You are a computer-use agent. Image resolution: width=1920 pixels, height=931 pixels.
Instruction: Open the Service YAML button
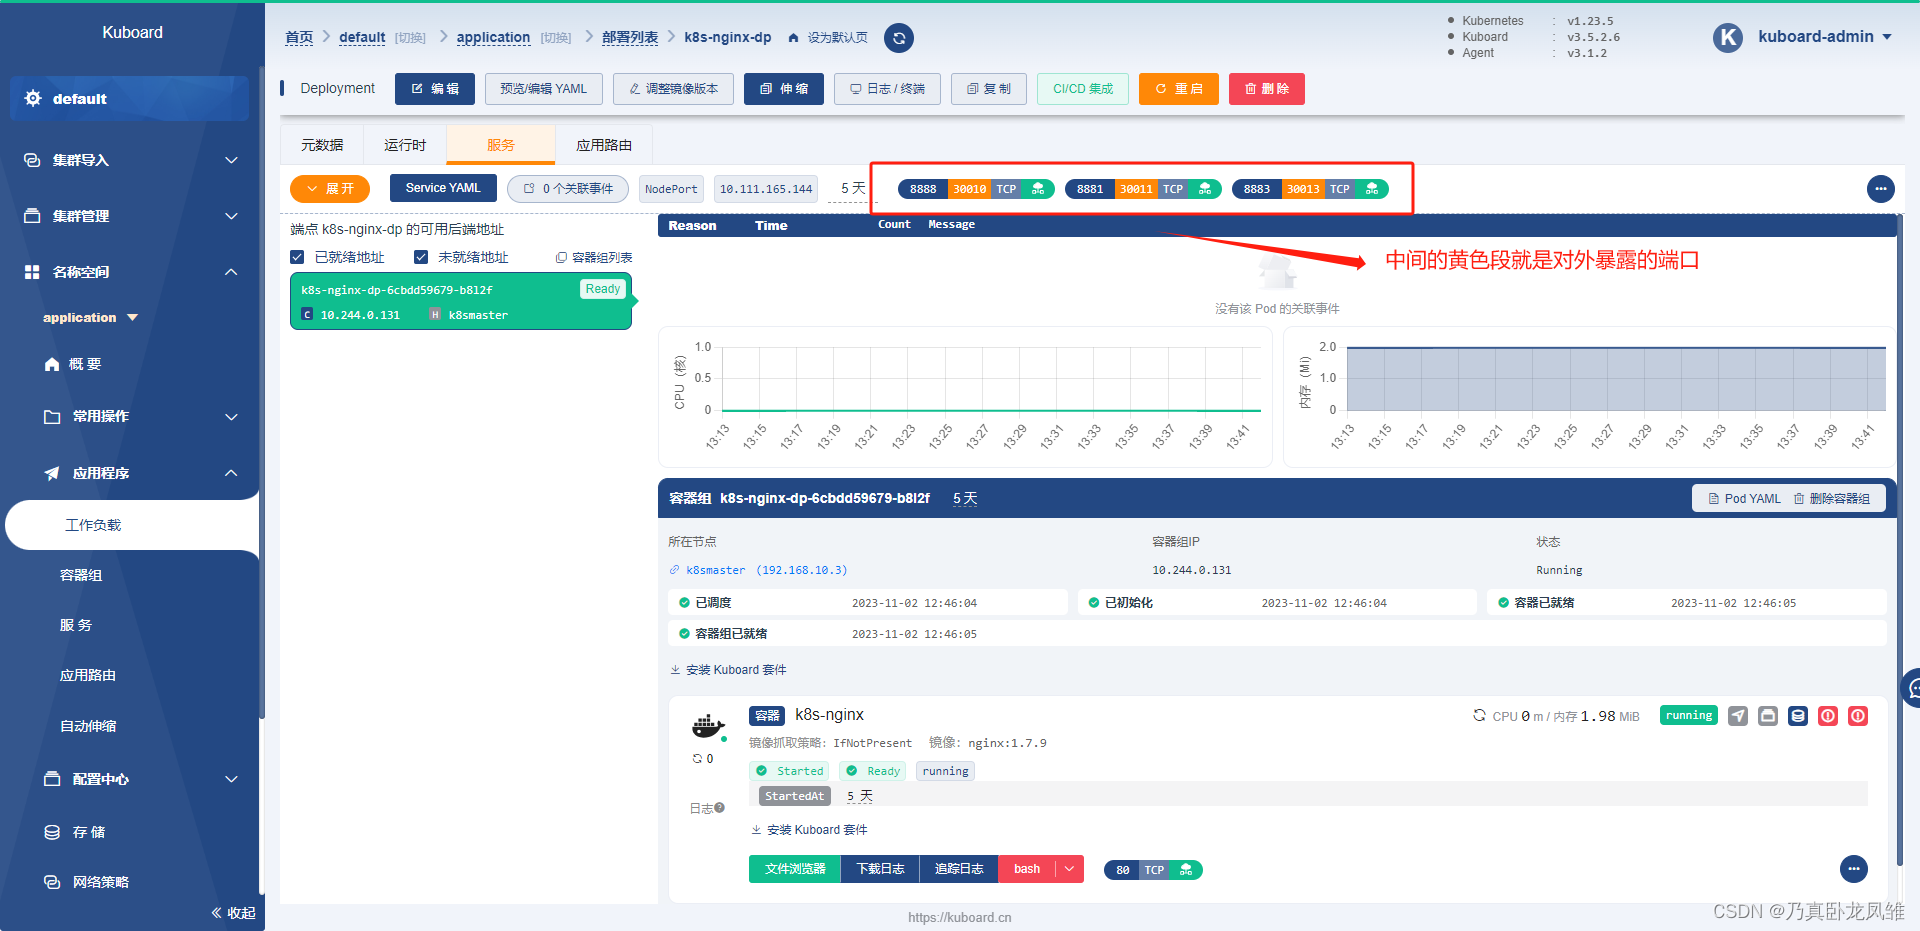click(x=443, y=188)
